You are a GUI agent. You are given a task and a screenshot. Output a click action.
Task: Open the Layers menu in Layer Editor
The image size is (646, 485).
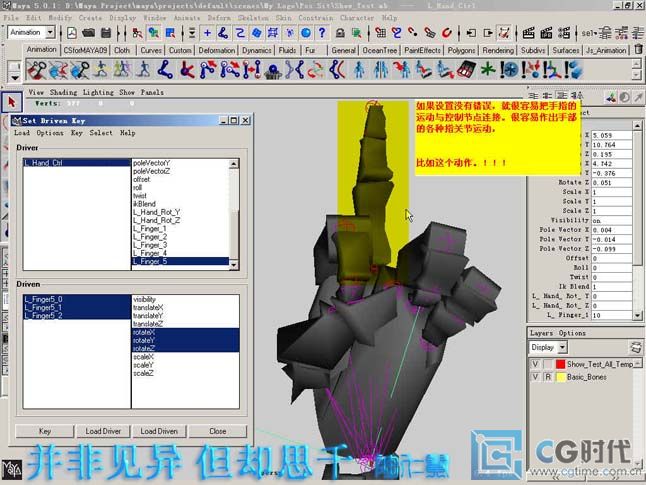point(541,333)
